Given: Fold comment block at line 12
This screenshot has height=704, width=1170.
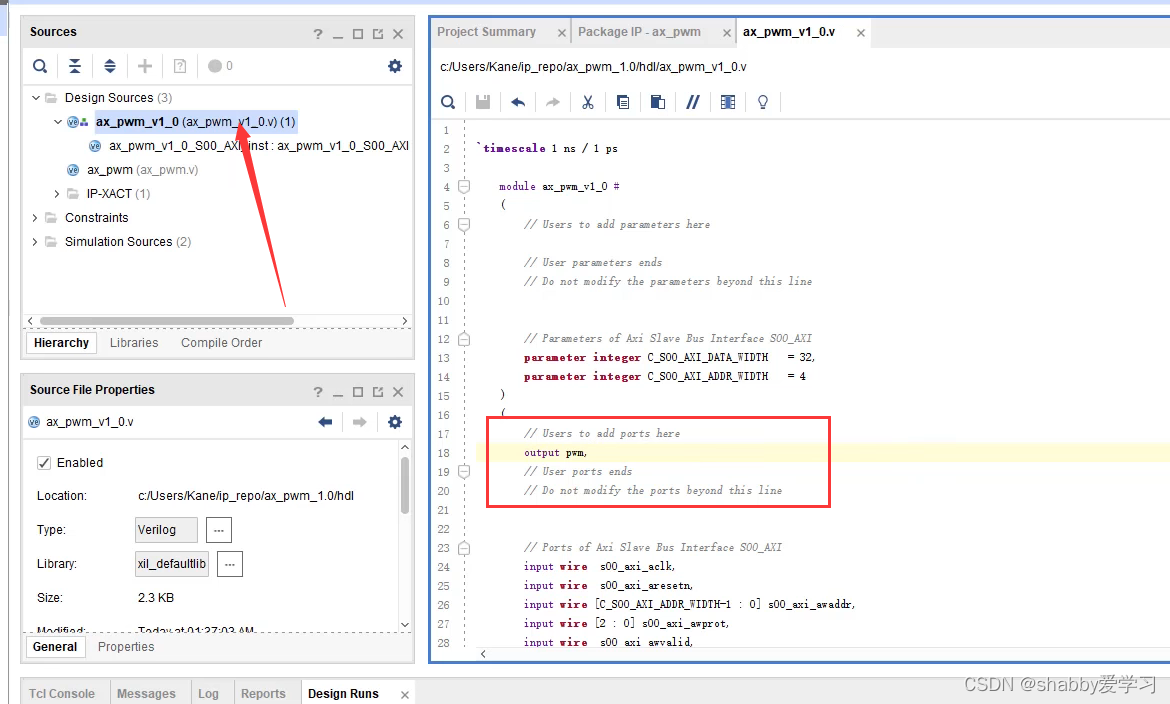Looking at the screenshot, I should [464, 339].
